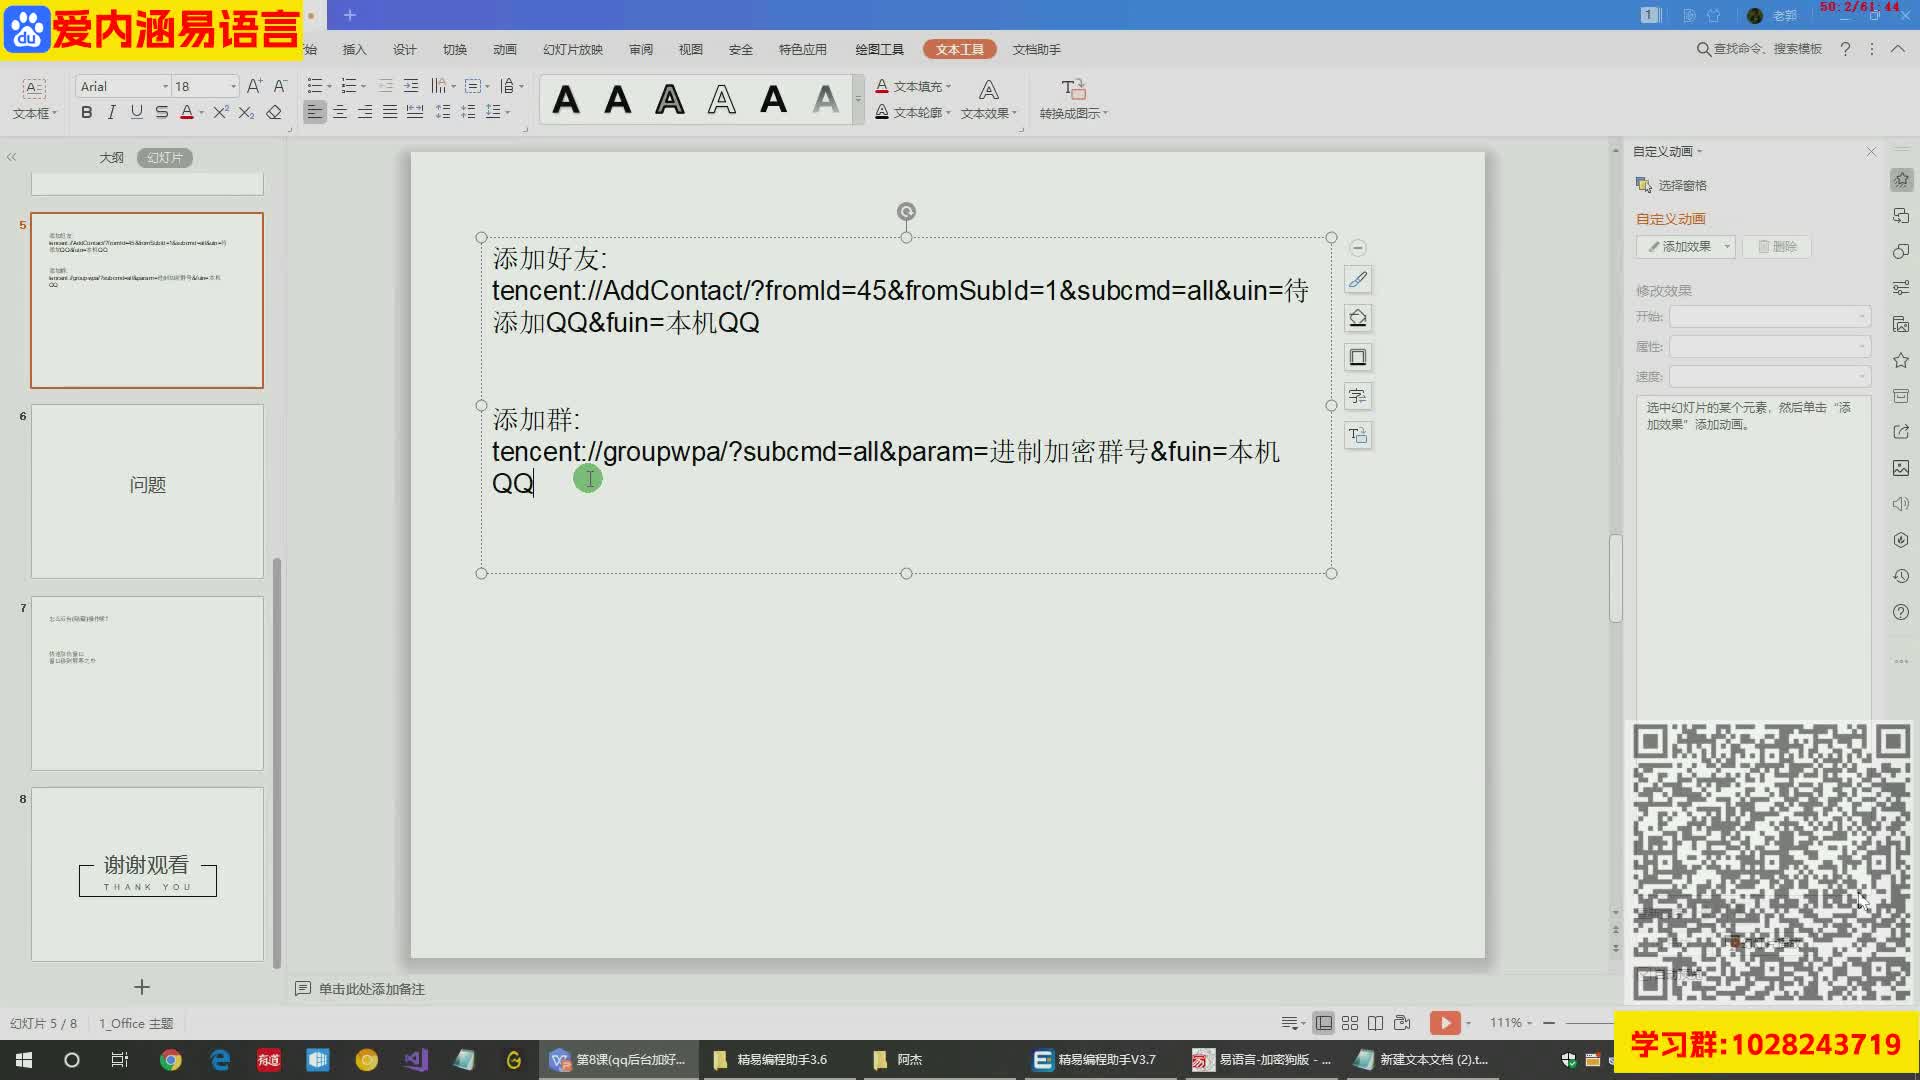Toggle superscript formatting

coord(220,112)
